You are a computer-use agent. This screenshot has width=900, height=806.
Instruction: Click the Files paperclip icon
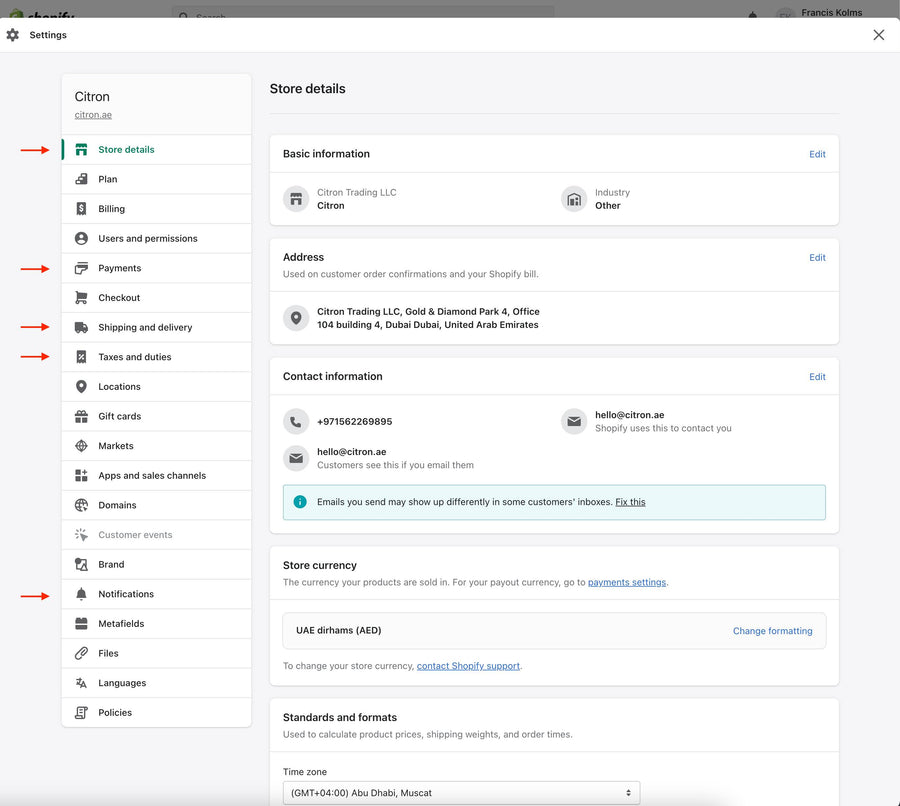point(82,653)
